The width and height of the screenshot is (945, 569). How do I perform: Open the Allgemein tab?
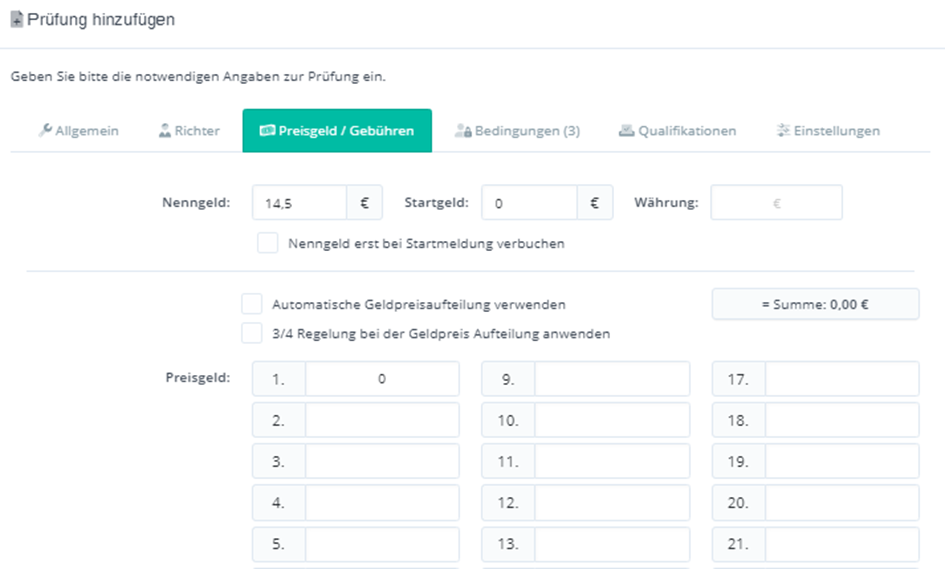pos(78,131)
